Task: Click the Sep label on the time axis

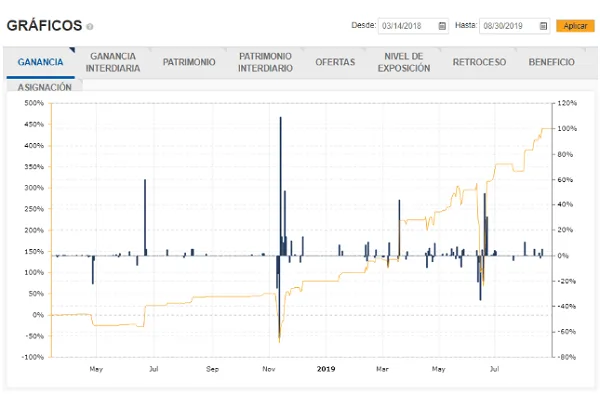Action: (x=212, y=369)
